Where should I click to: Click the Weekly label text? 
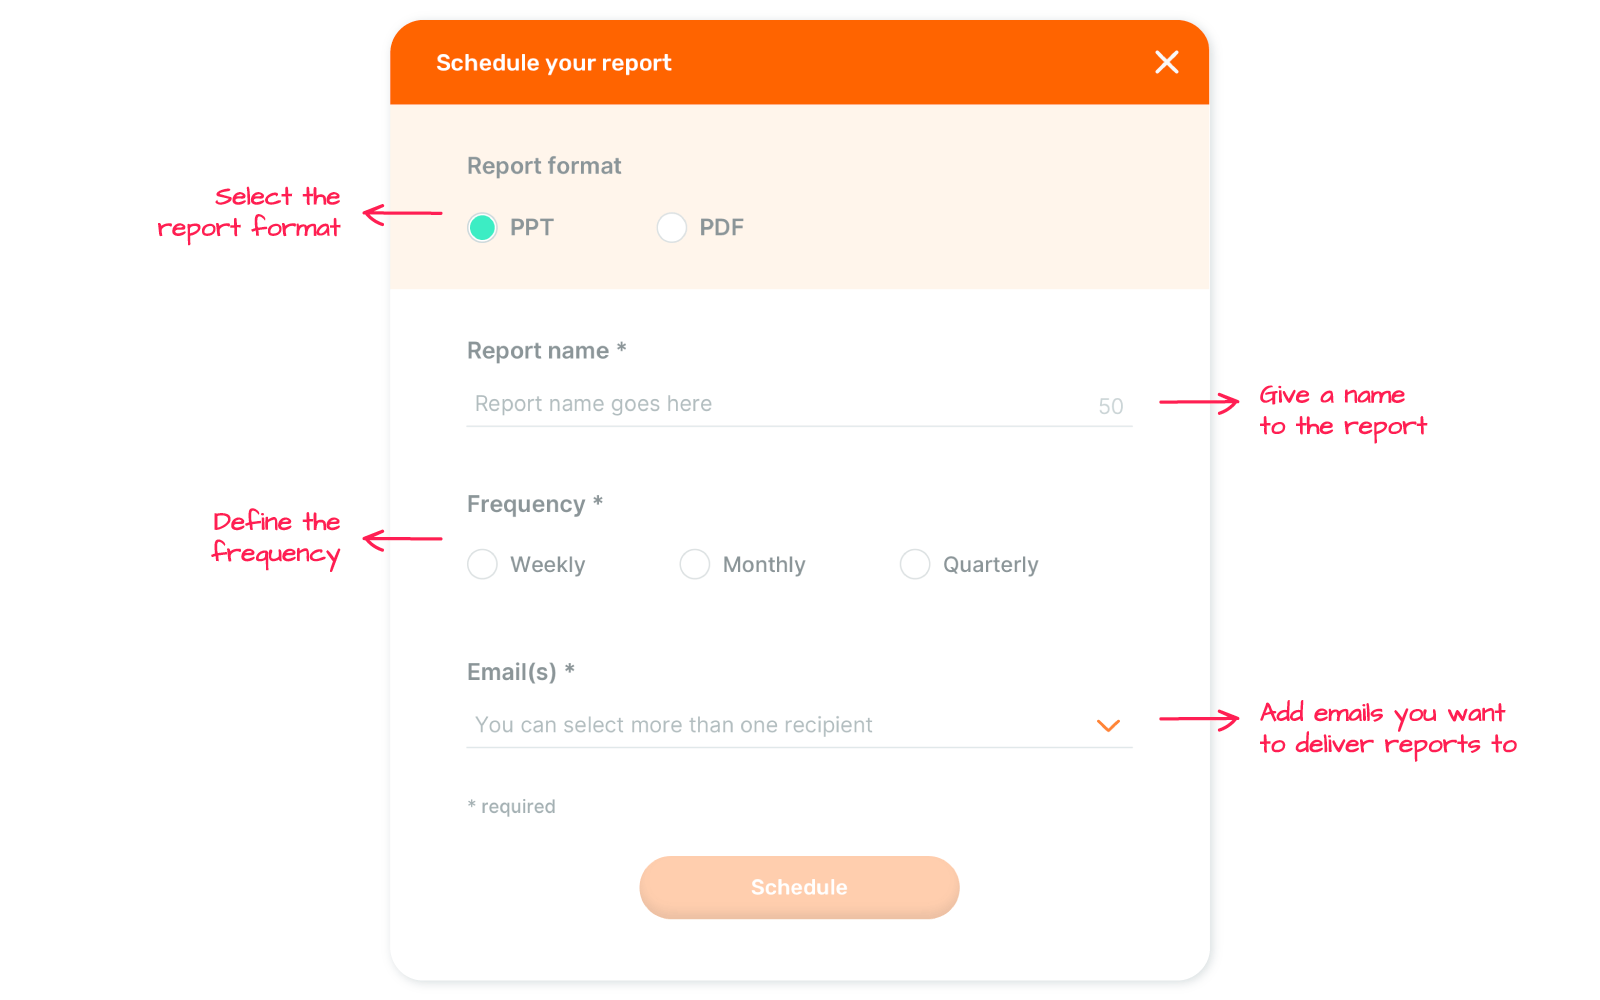pos(547,565)
